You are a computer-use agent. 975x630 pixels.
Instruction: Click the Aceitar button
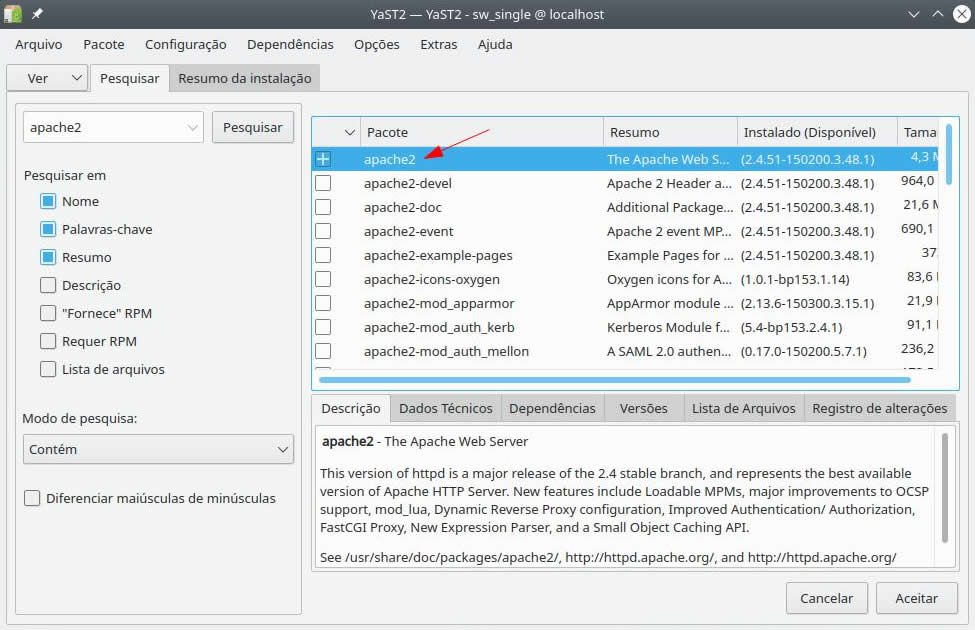(x=916, y=598)
